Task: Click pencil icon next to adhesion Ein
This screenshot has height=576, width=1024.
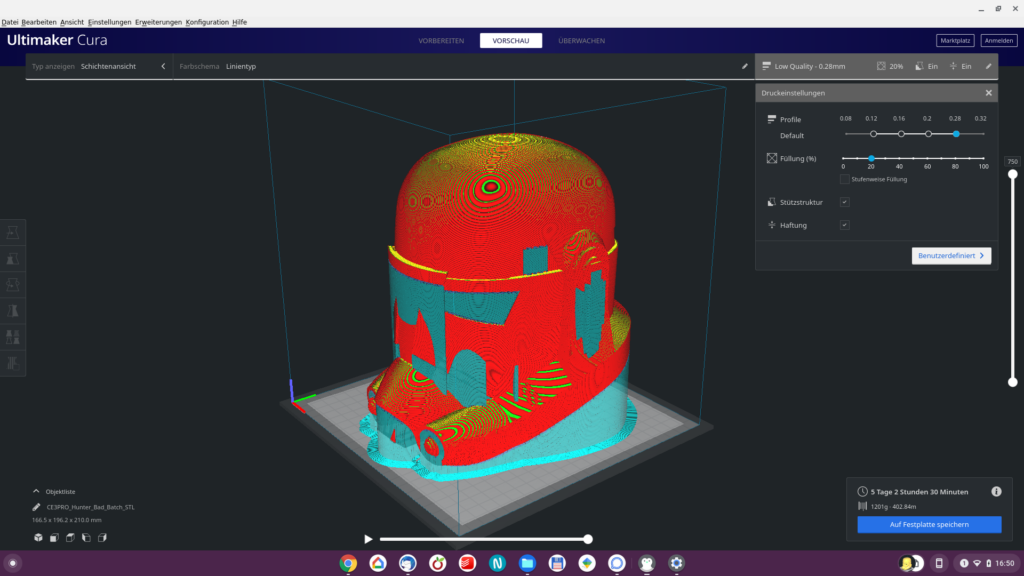Action: pos(989,66)
